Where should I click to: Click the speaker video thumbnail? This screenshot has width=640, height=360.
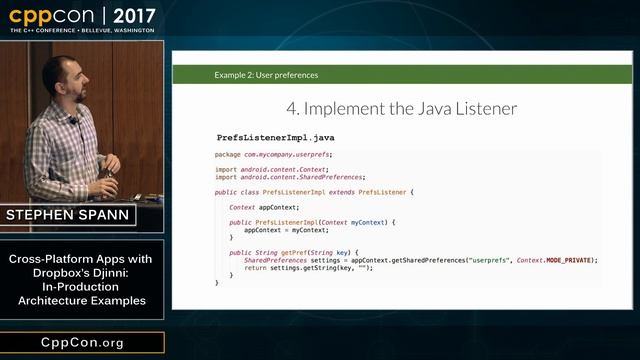(82, 136)
